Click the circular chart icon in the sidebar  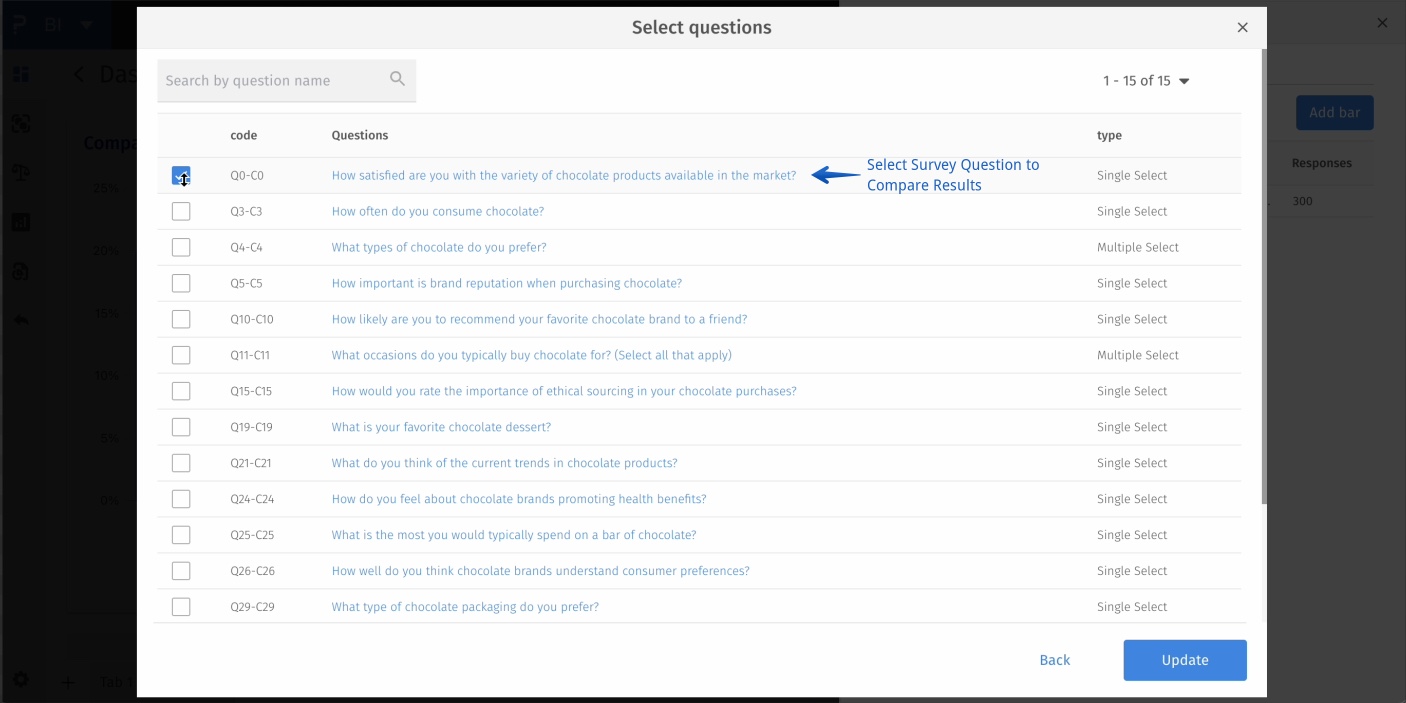[x=21, y=271]
